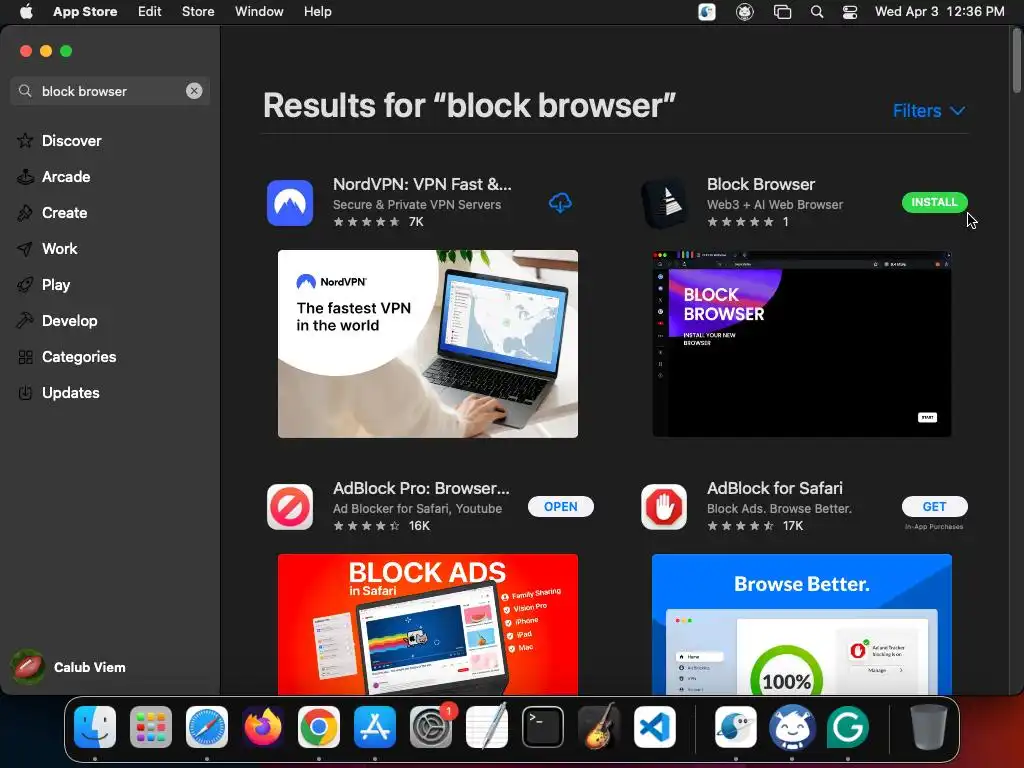This screenshot has width=1024, height=768.
Task: Open the Apple menu
Action: pyautogui.click(x=26, y=12)
